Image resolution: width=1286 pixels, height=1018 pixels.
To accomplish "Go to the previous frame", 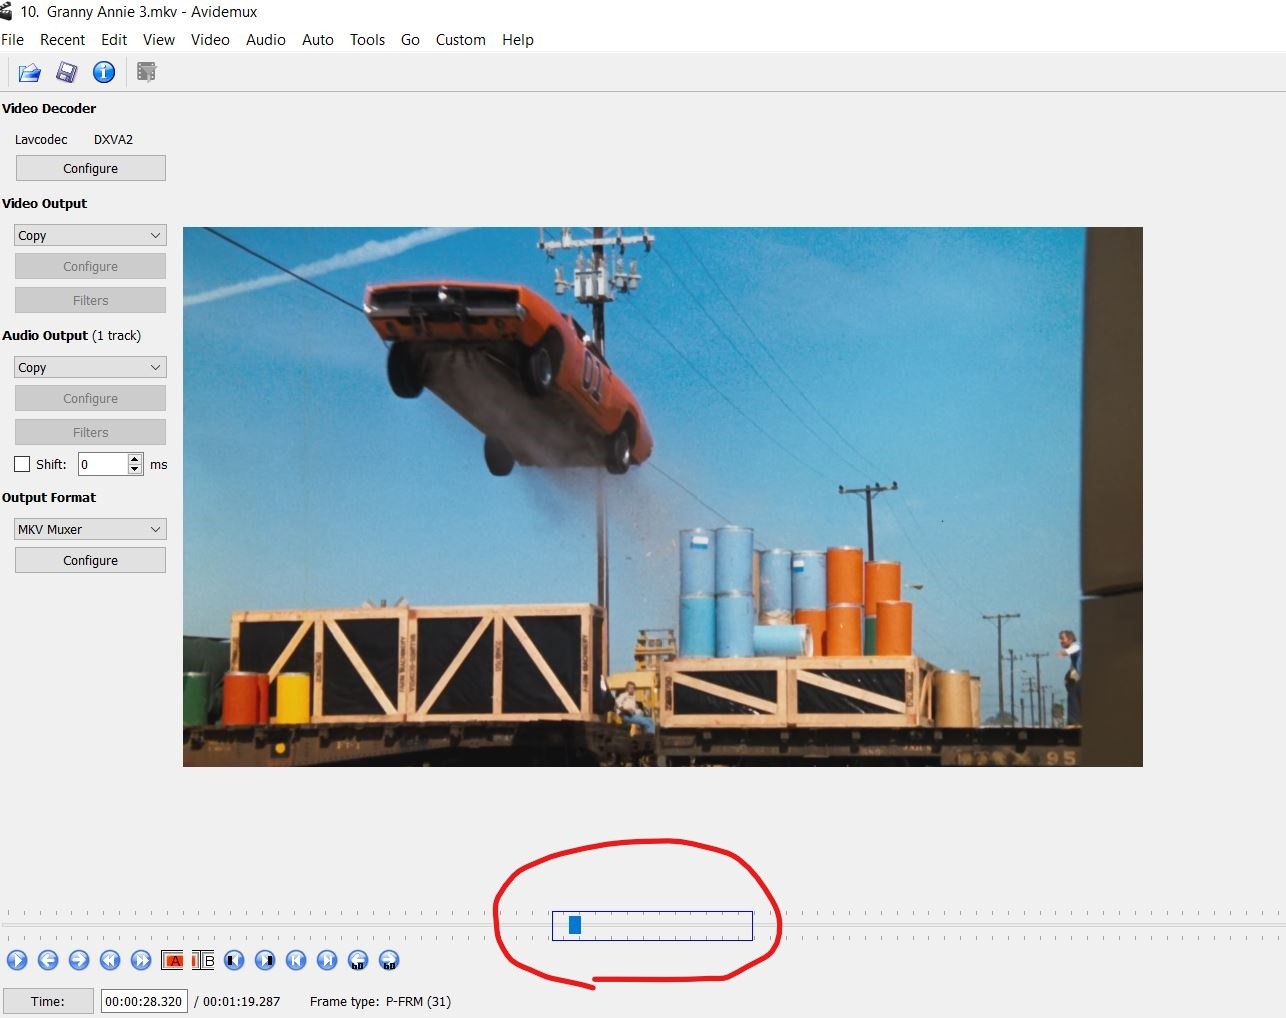I will [48, 960].
